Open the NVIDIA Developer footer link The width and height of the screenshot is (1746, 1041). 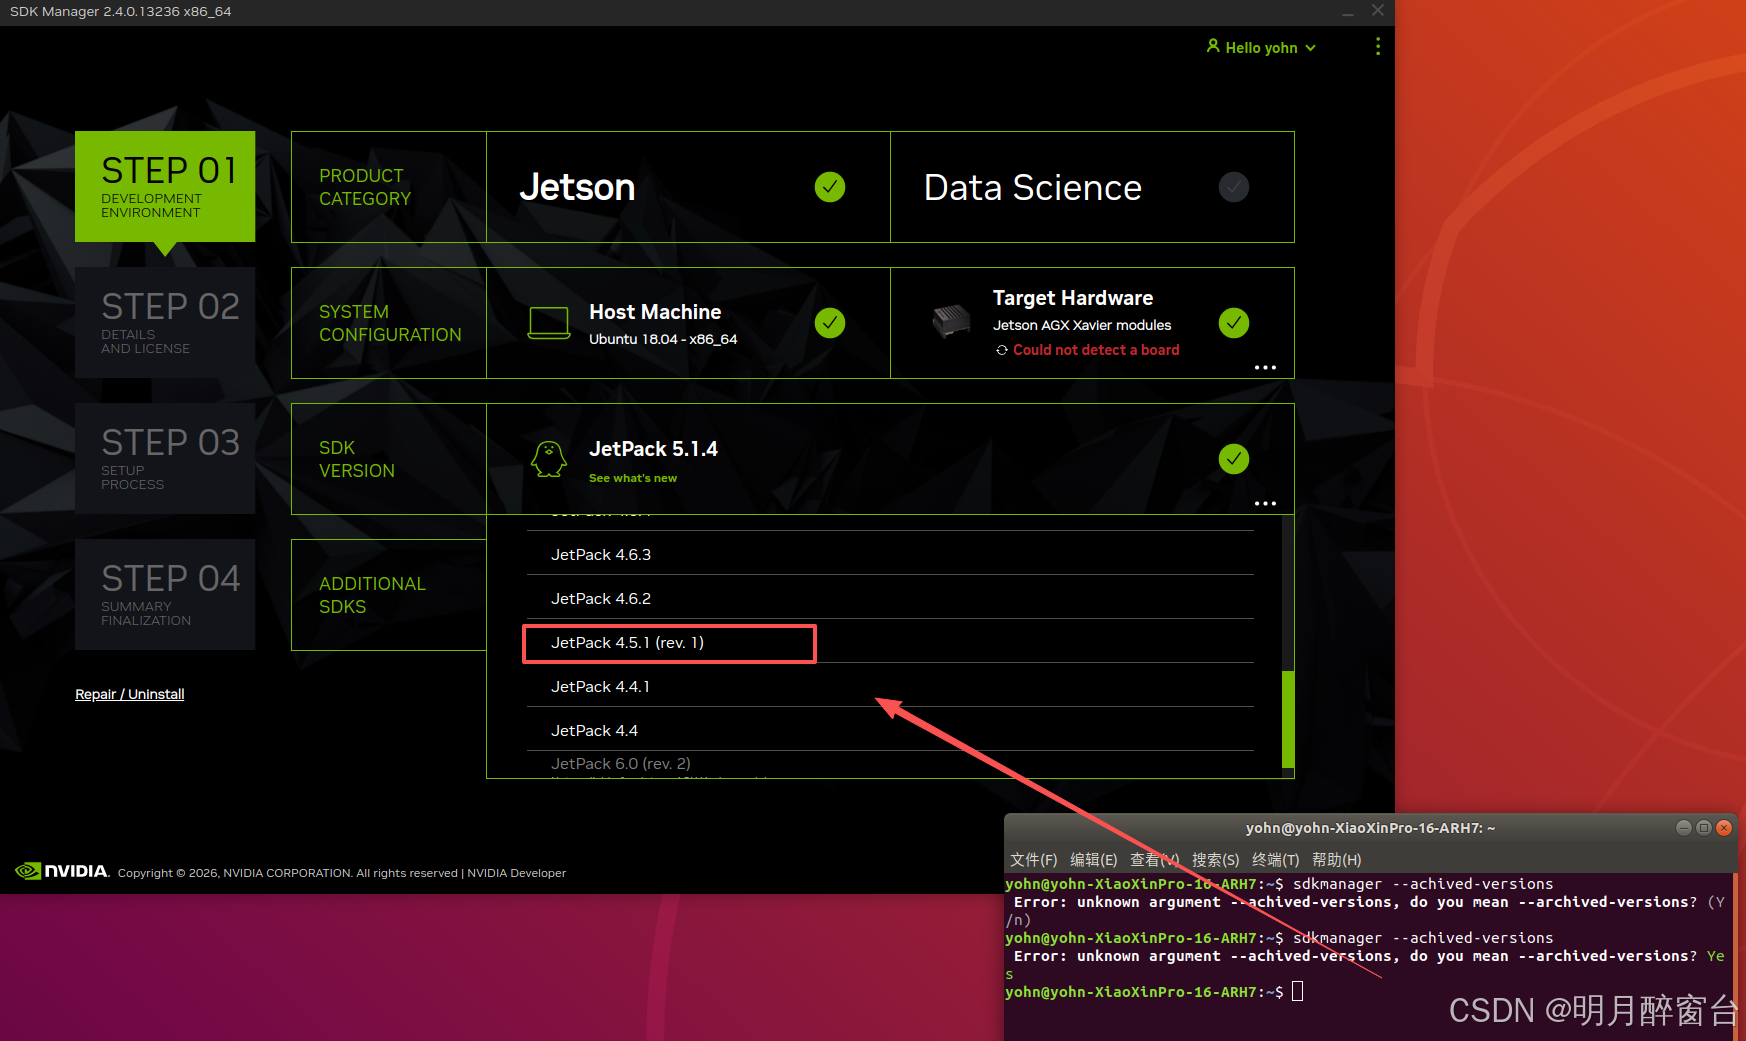(516, 873)
